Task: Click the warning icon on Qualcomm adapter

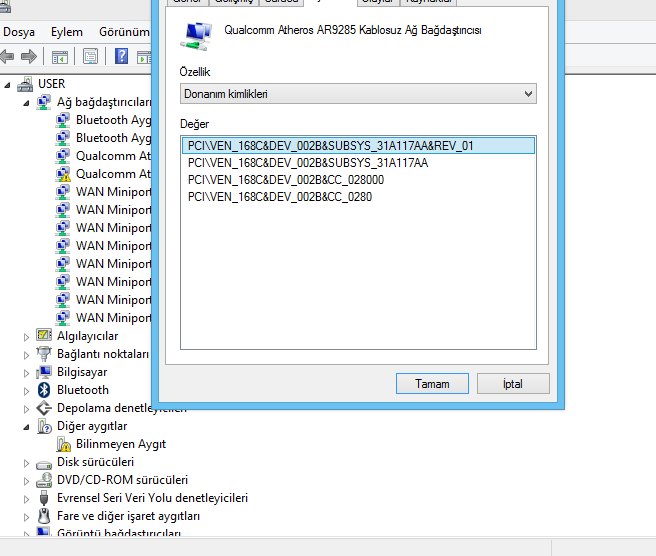Action: tap(63, 174)
